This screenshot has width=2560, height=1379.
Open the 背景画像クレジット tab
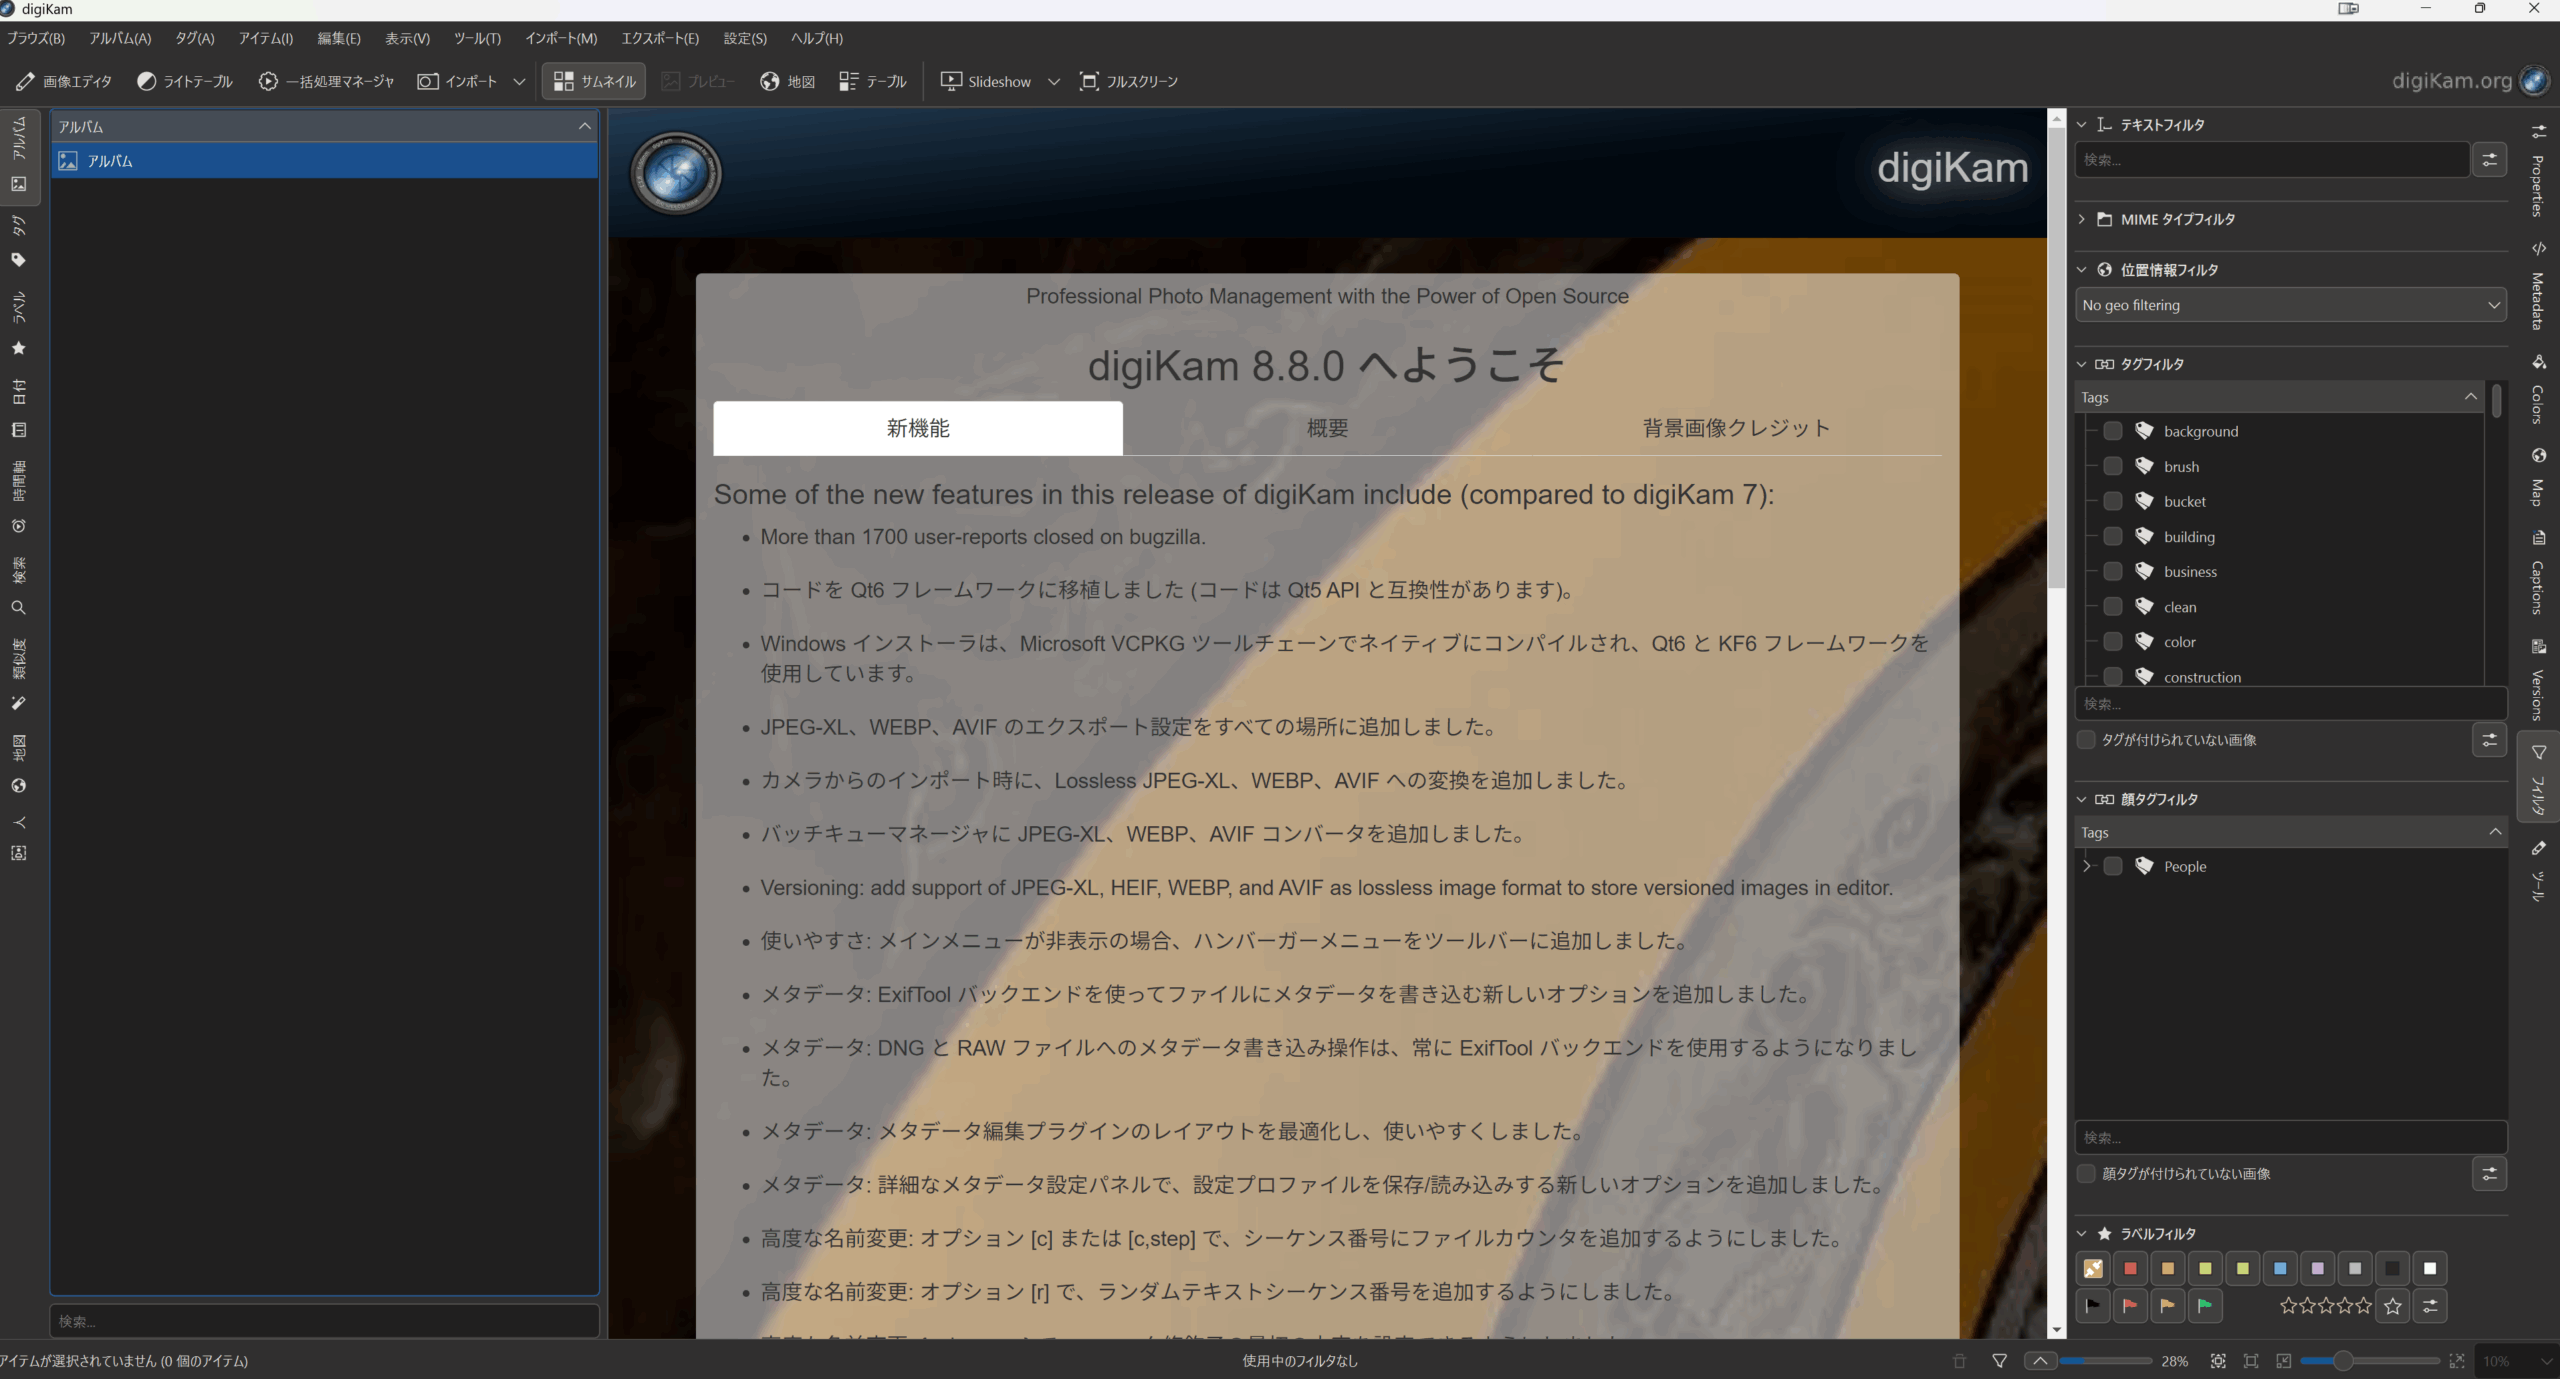point(1736,428)
